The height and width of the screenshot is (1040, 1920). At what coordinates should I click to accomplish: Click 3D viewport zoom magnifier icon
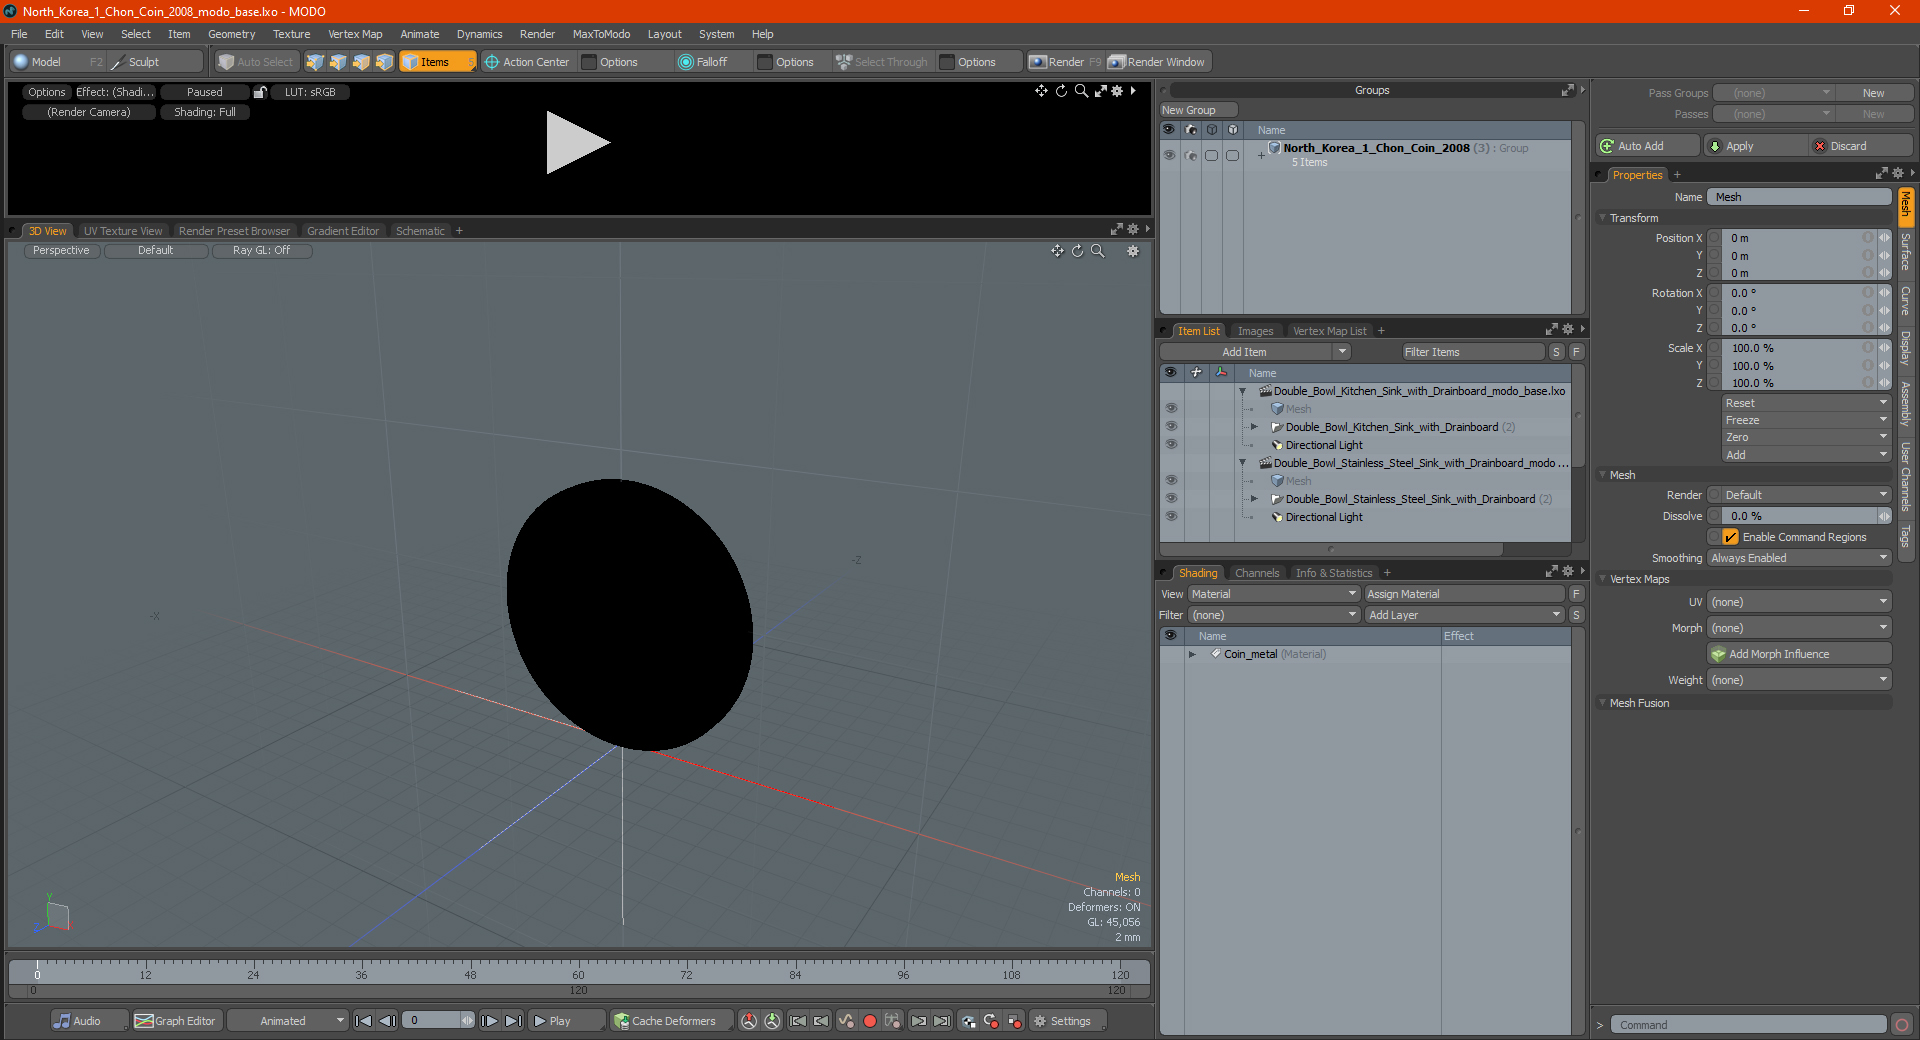[x=1098, y=251]
